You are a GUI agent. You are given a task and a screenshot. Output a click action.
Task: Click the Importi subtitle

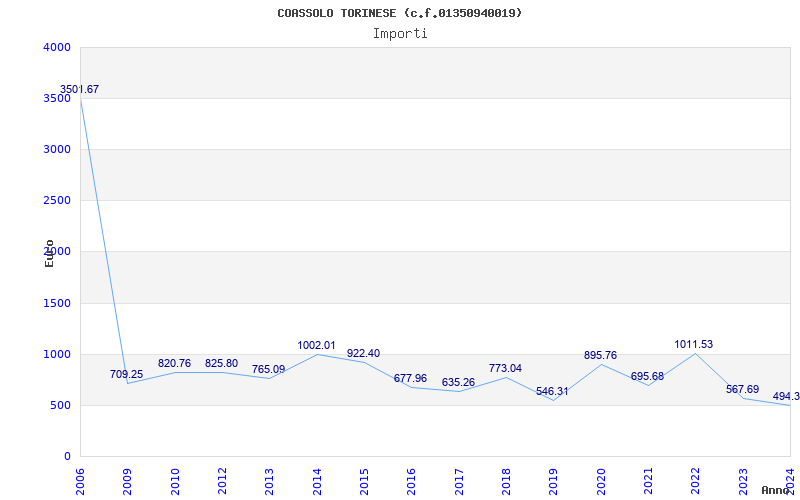pyautogui.click(x=400, y=34)
